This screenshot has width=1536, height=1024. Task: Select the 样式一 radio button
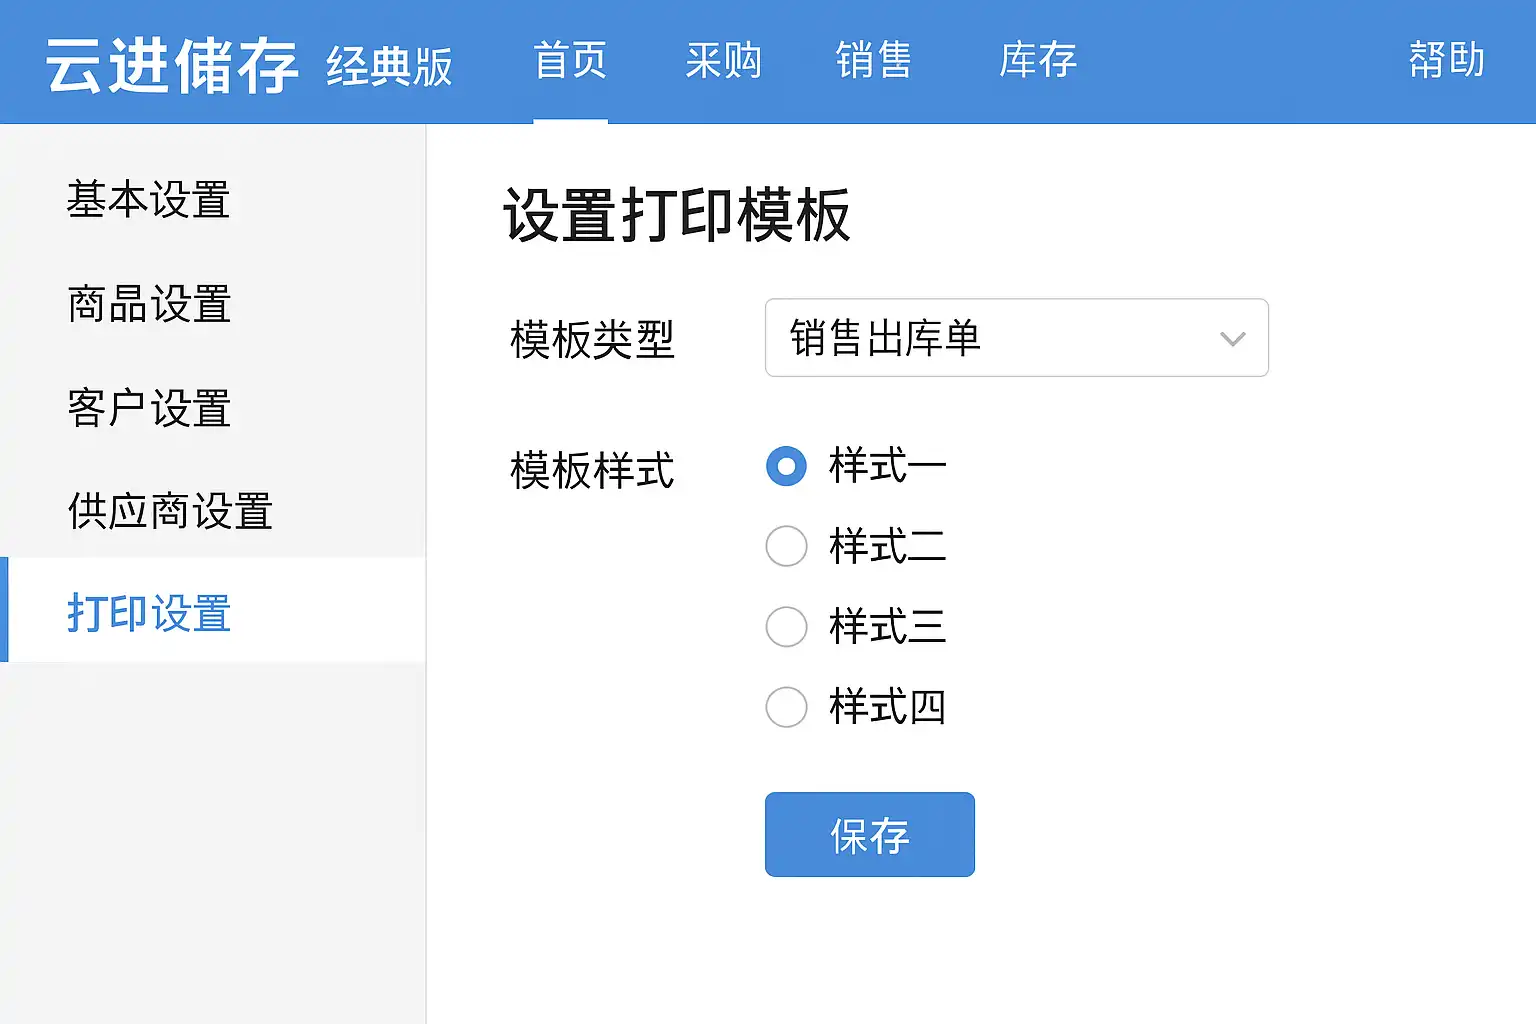tap(786, 466)
